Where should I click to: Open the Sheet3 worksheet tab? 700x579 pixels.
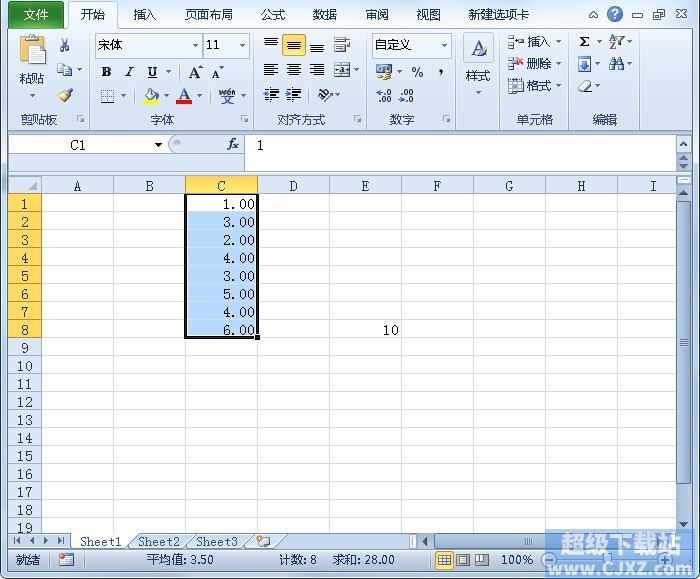pos(217,542)
